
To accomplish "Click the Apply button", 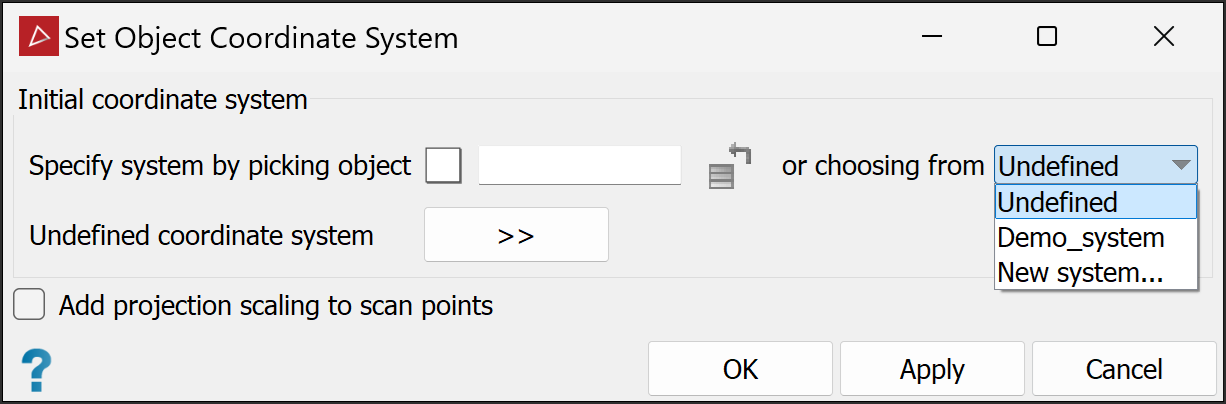I will pos(932,369).
